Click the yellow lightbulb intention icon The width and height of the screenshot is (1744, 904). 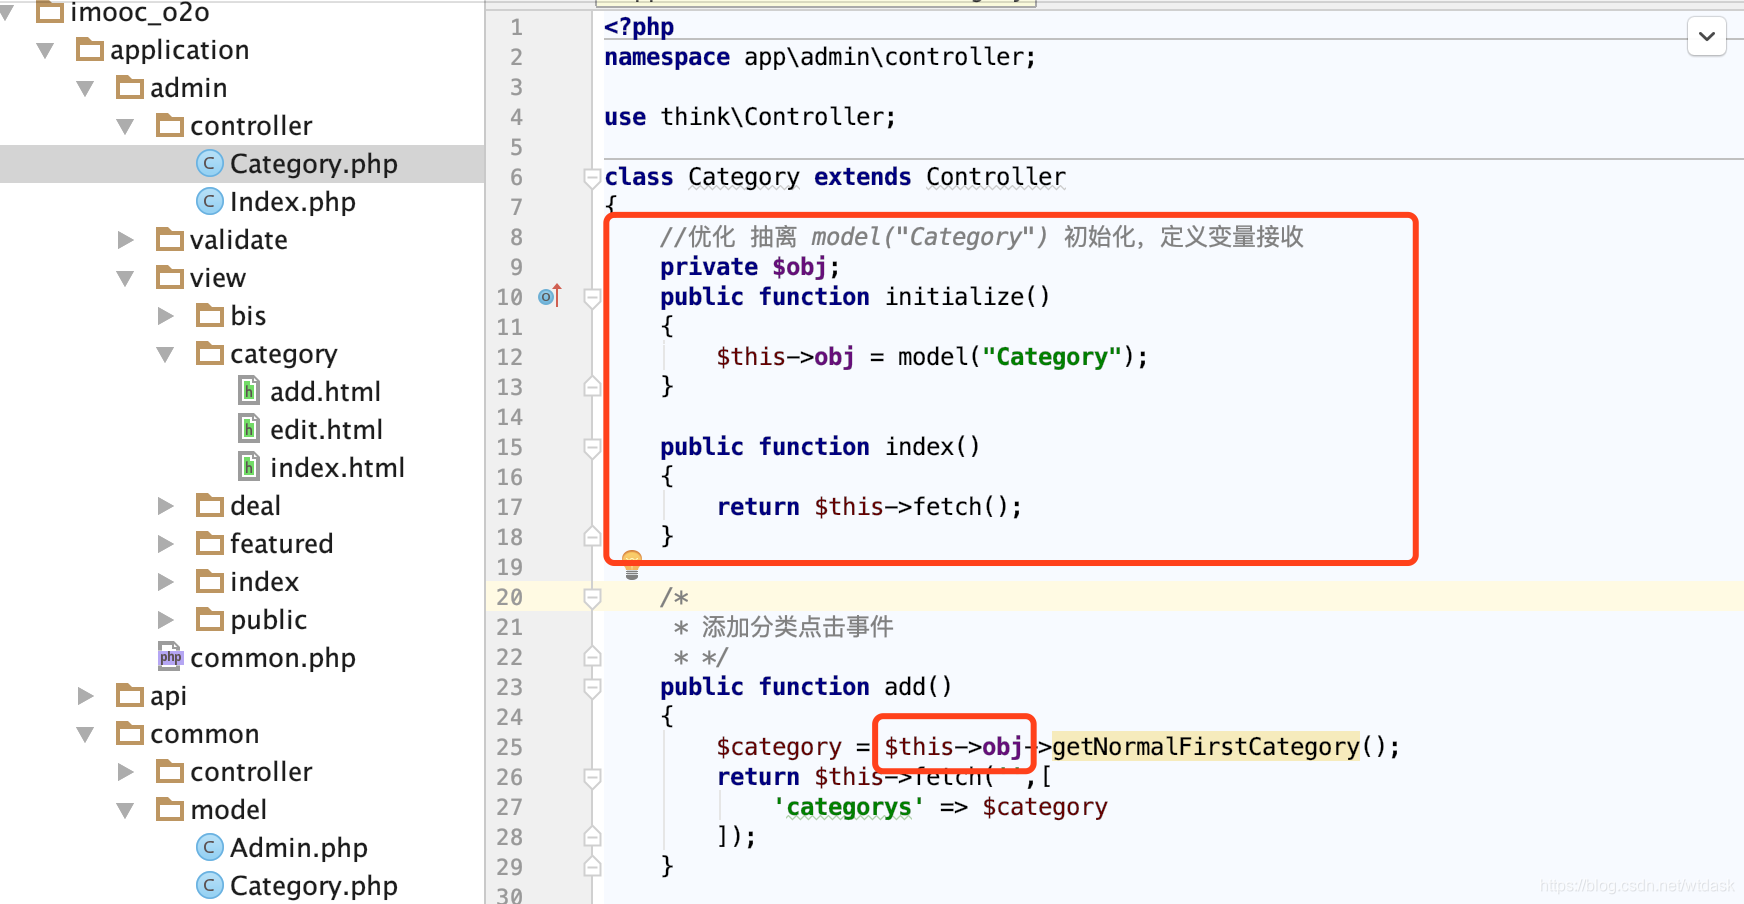coord(632,565)
